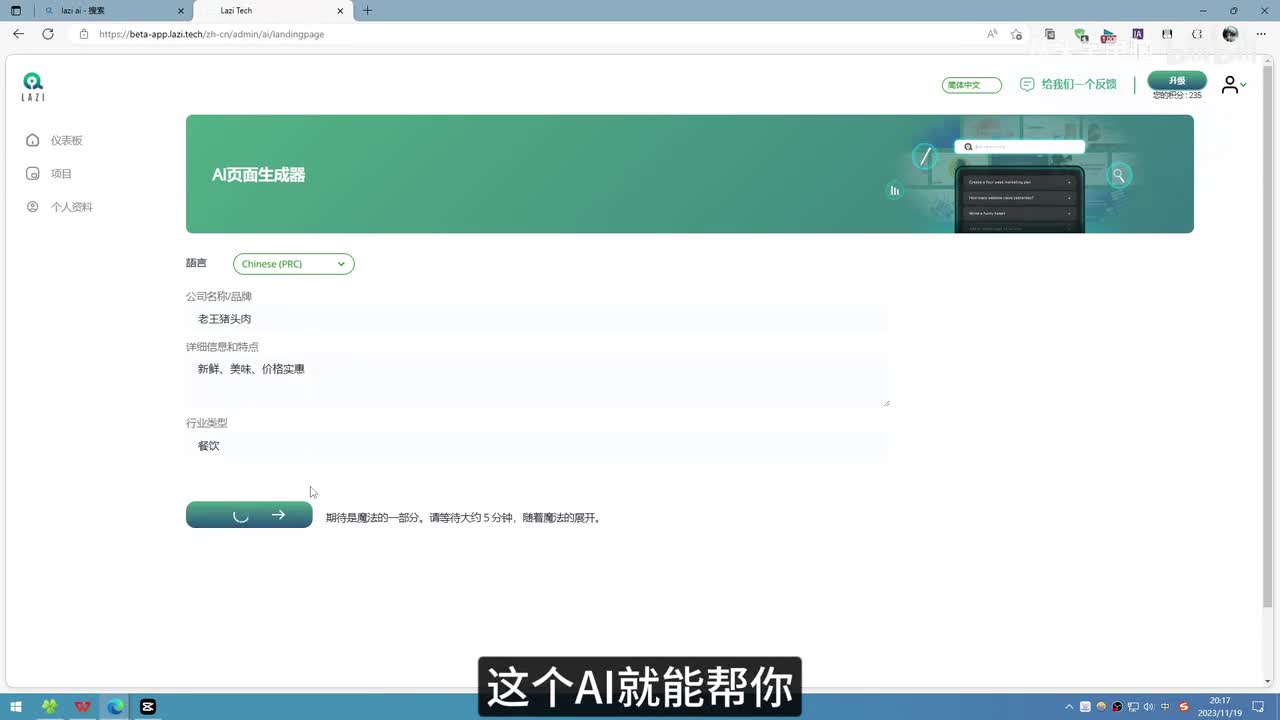Go back with the browser back arrow
Screen dimensions: 1280x720
[x=18, y=34]
